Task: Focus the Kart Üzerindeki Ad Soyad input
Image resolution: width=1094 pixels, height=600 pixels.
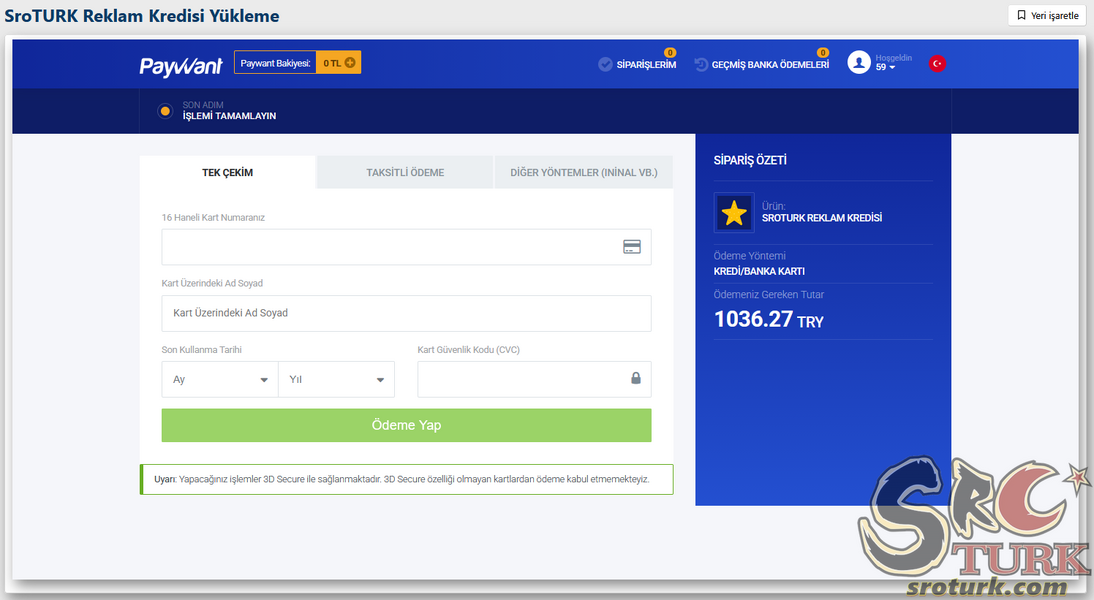Action: click(x=406, y=313)
